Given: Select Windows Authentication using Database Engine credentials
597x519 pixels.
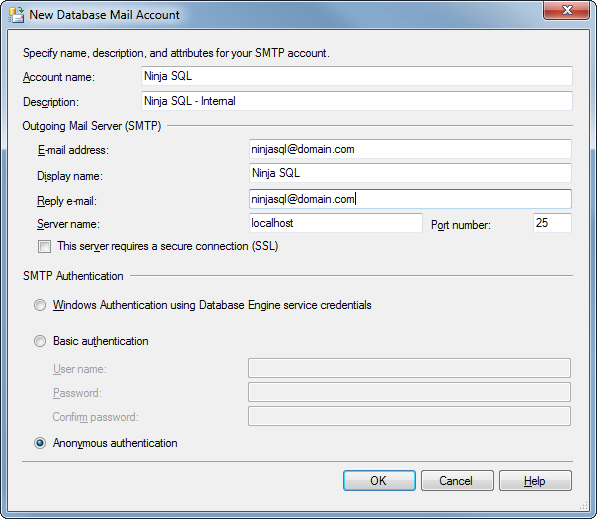Looking at the screenshot, I should (x=40, y=305).
